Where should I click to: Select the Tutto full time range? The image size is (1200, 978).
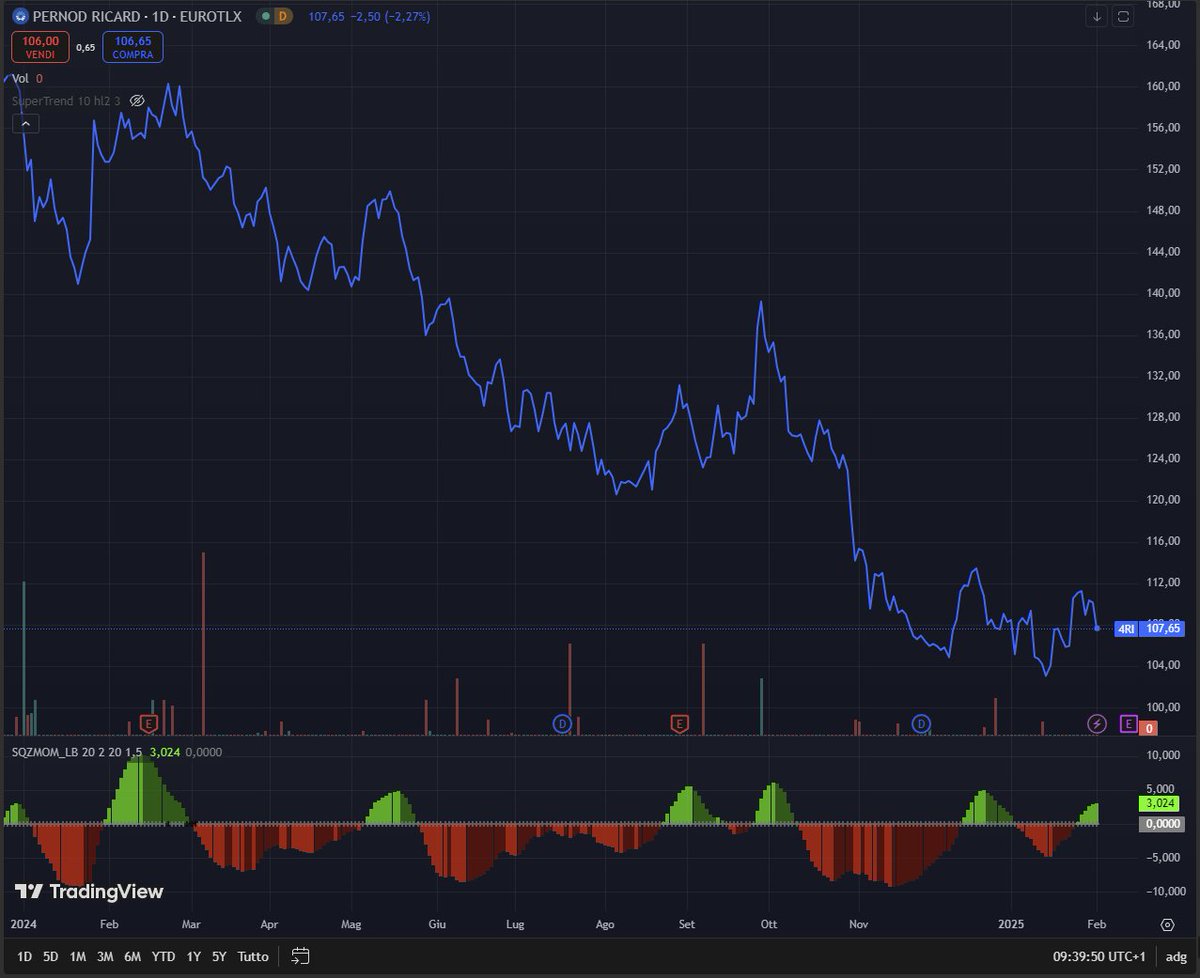tap(253, 956)
